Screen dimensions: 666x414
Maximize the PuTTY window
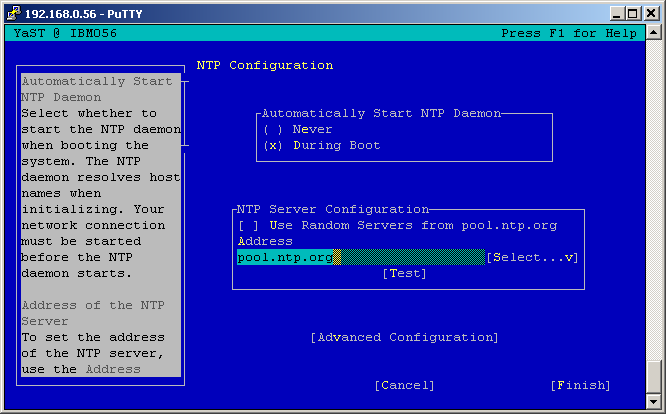(x=632, y=14)
